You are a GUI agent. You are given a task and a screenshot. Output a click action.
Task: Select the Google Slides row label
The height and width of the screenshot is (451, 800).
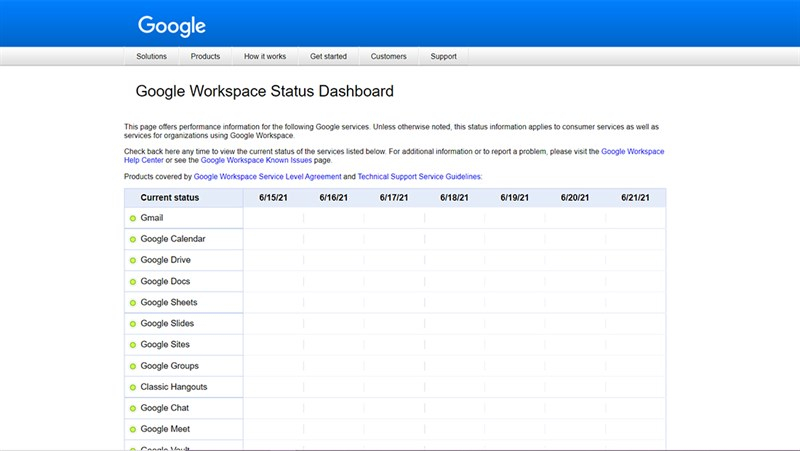[167, 323]
